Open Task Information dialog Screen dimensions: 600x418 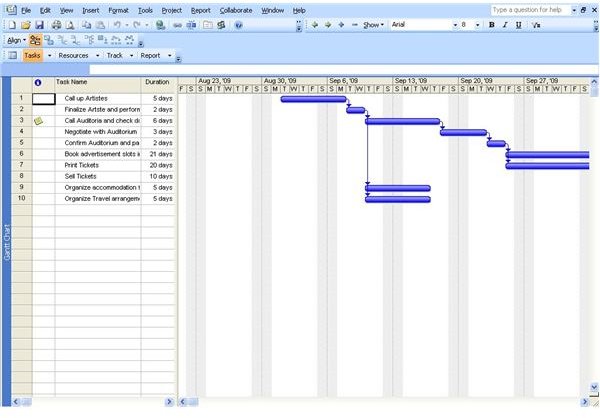coord(208,25)
